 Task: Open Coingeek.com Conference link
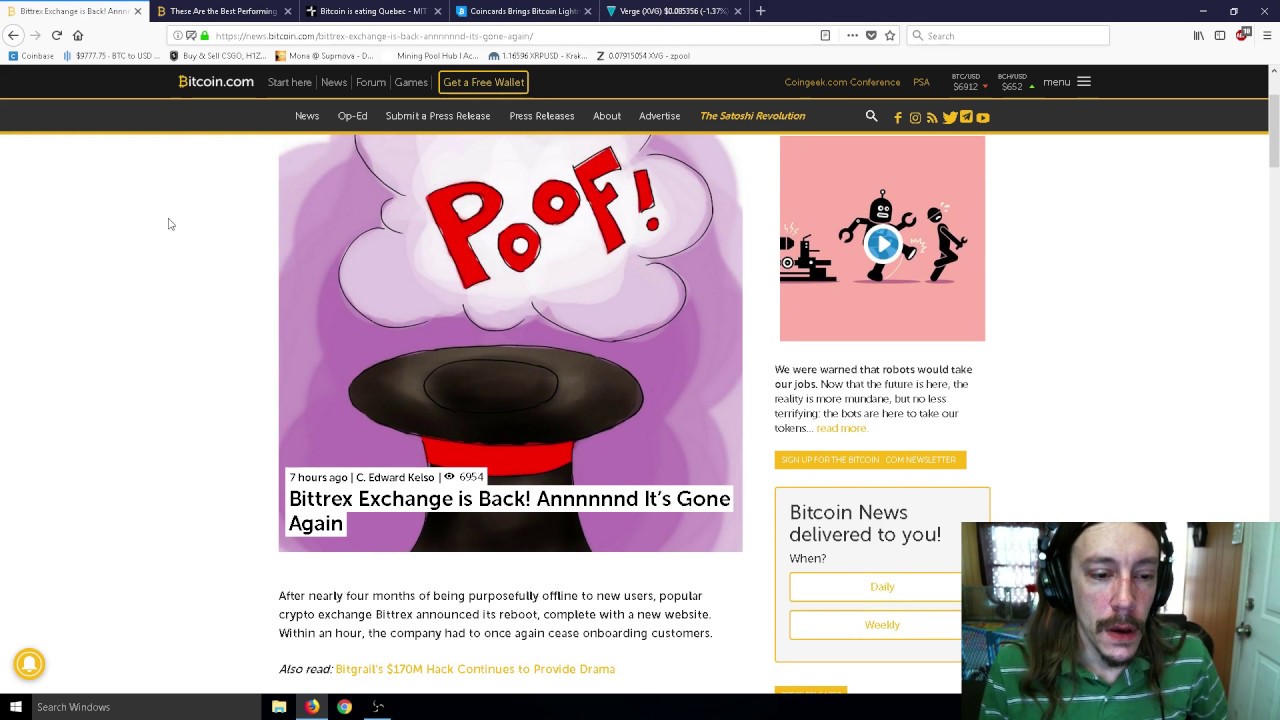tap(842, 82)
